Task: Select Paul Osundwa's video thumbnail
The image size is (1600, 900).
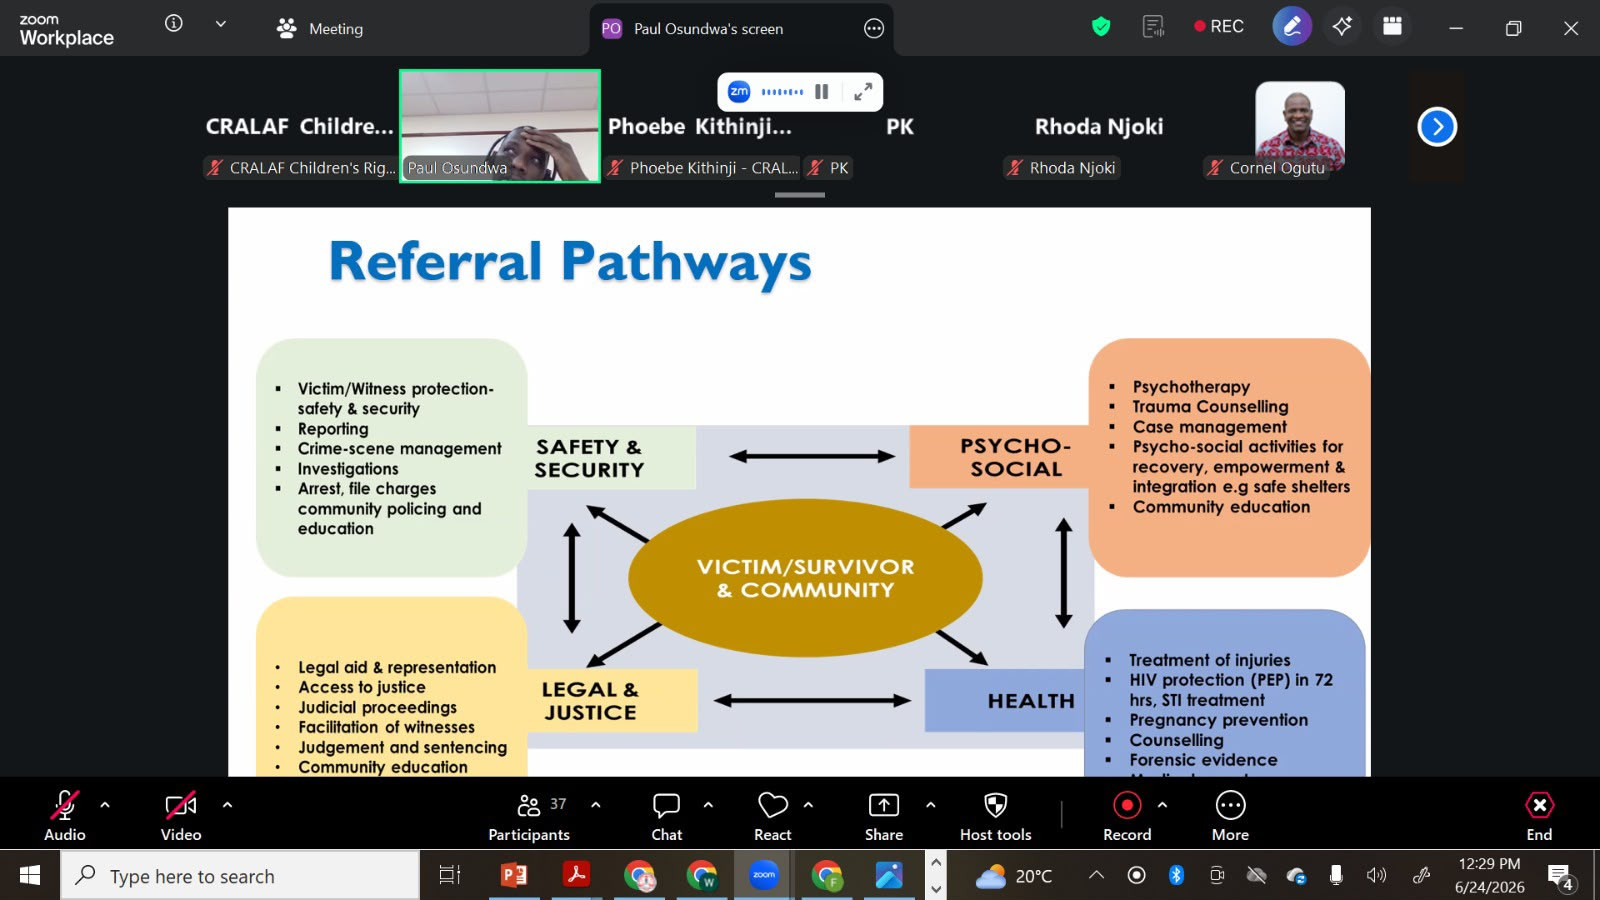Action: click(500, 126)
